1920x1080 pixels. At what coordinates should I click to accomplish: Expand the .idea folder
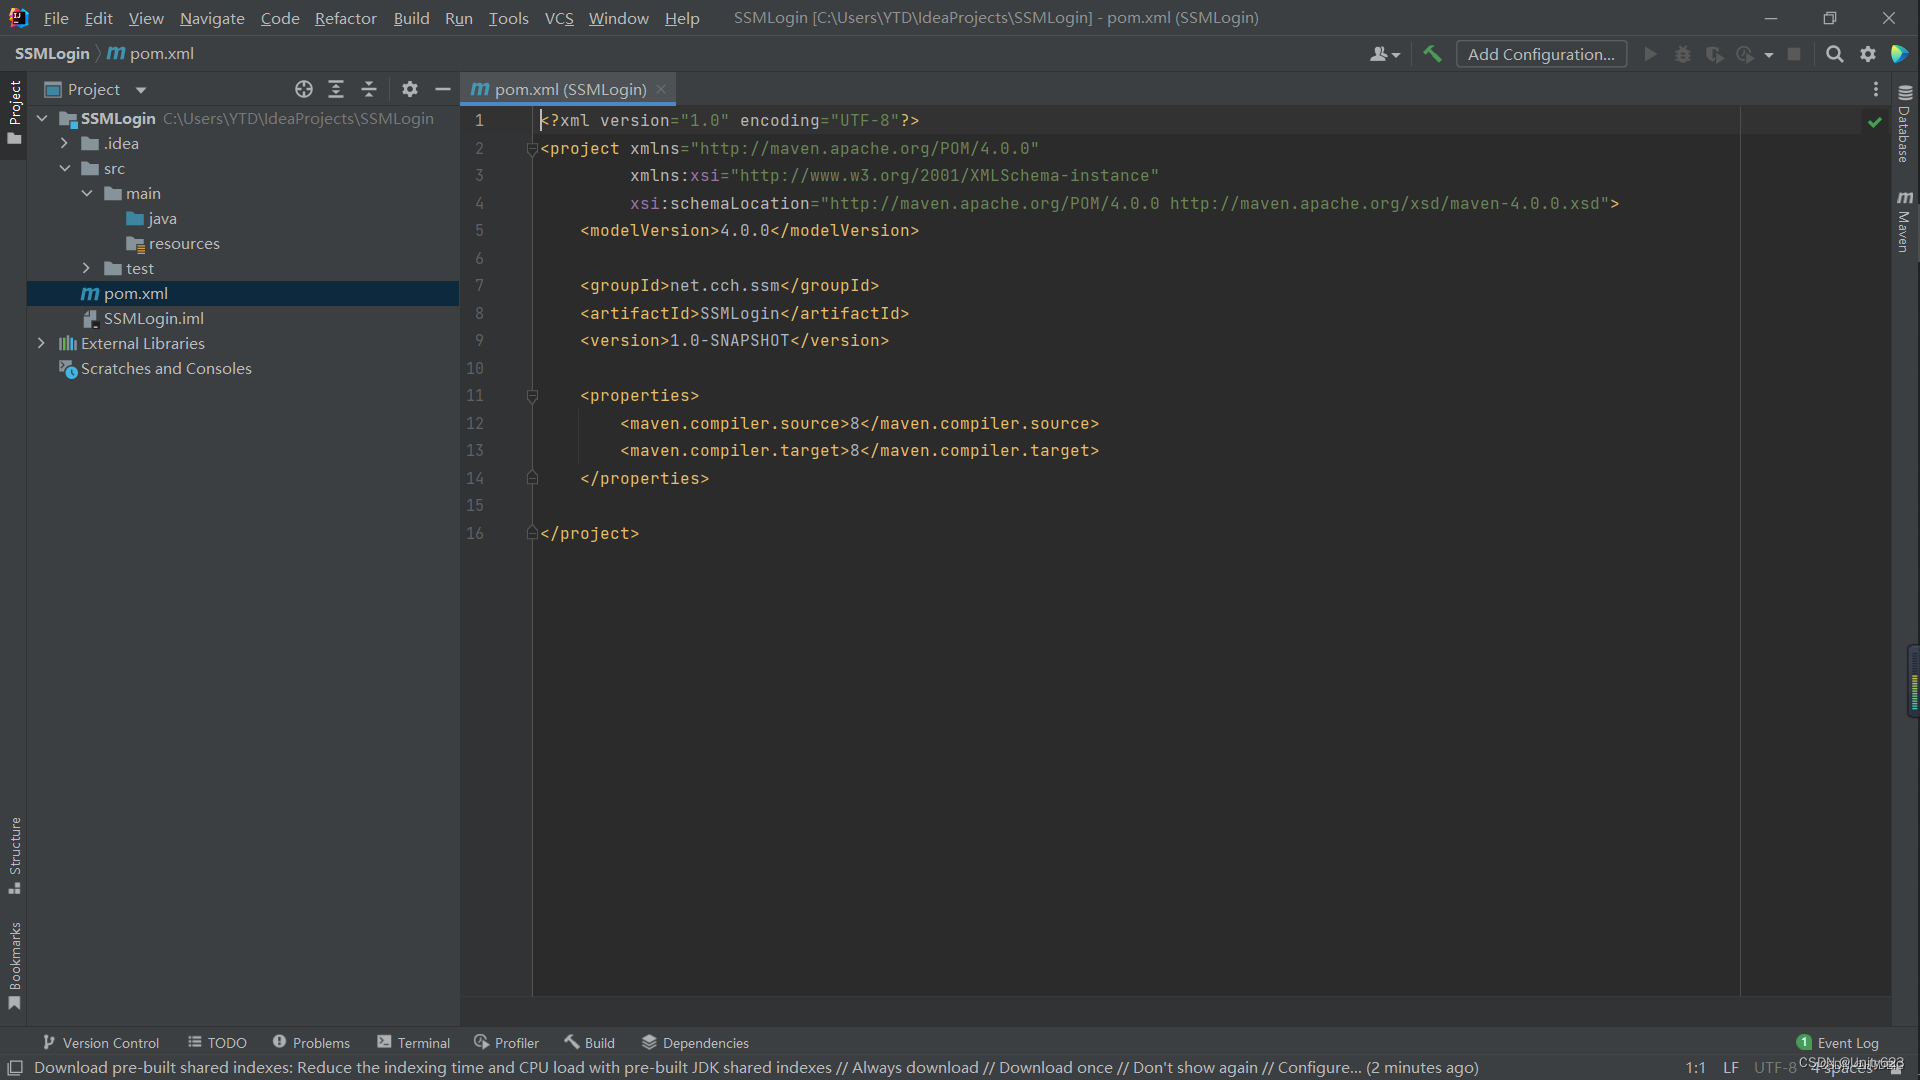(x=65, y=143)
